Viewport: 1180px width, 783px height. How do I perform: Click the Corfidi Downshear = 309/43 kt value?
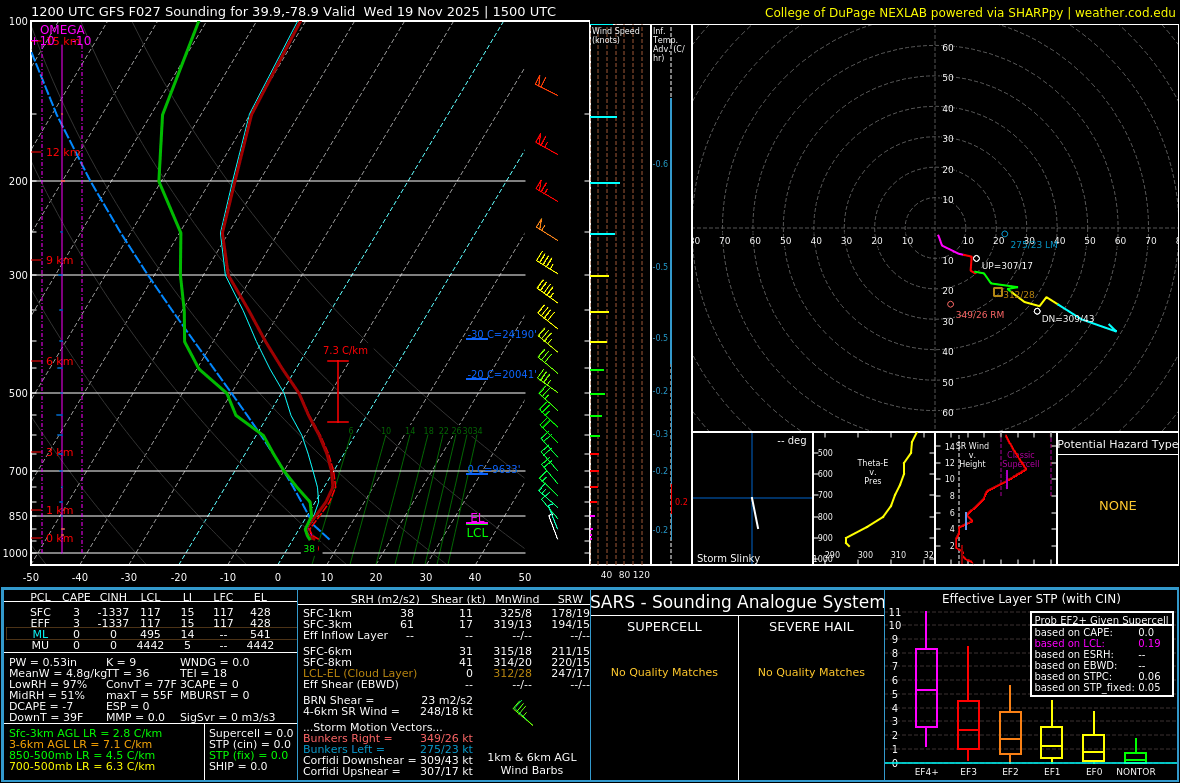coord(388,760)
